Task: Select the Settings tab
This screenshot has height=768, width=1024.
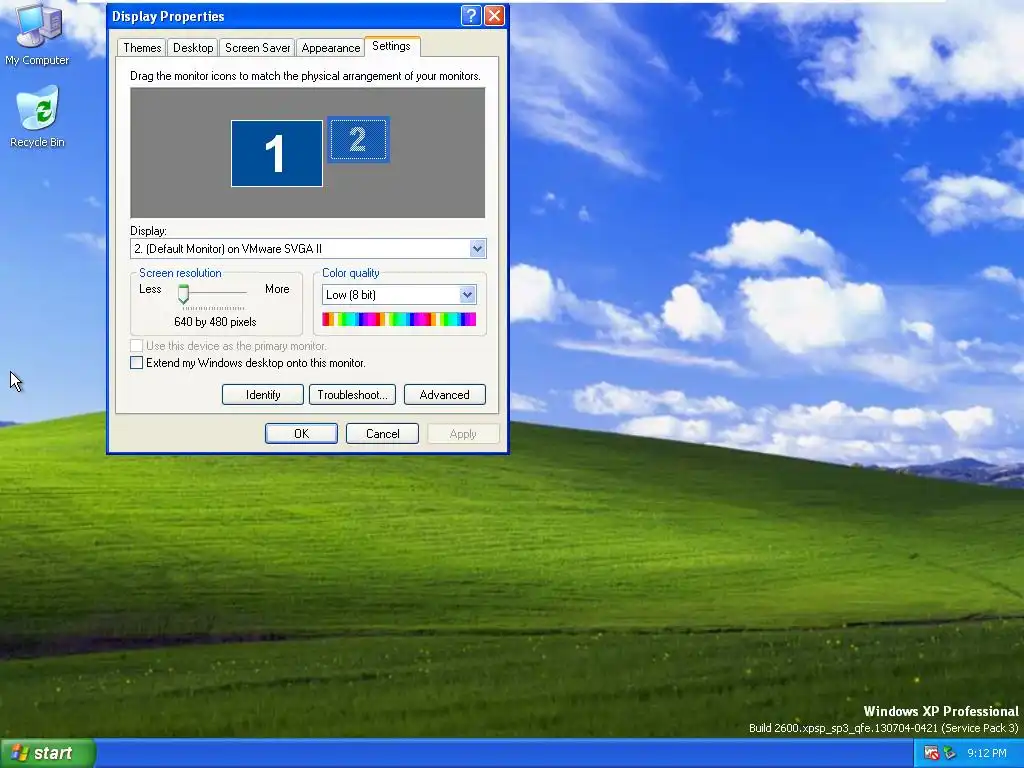Action: [391, 46]
